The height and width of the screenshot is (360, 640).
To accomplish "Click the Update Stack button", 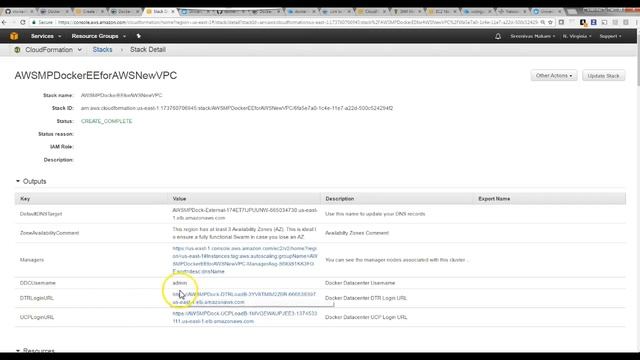I will click(x=603, y=76).
